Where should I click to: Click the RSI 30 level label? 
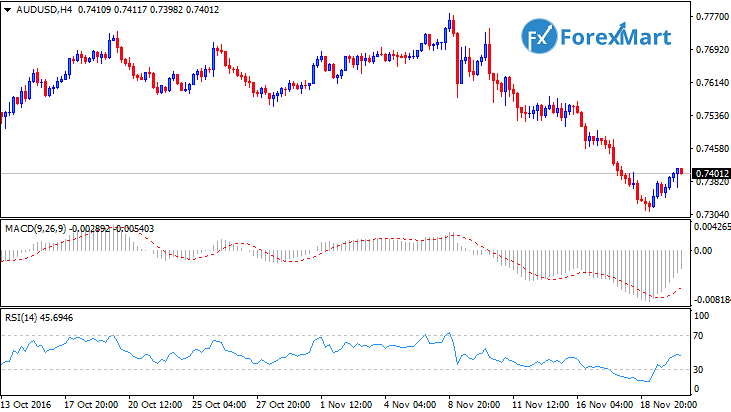[699, 369]
